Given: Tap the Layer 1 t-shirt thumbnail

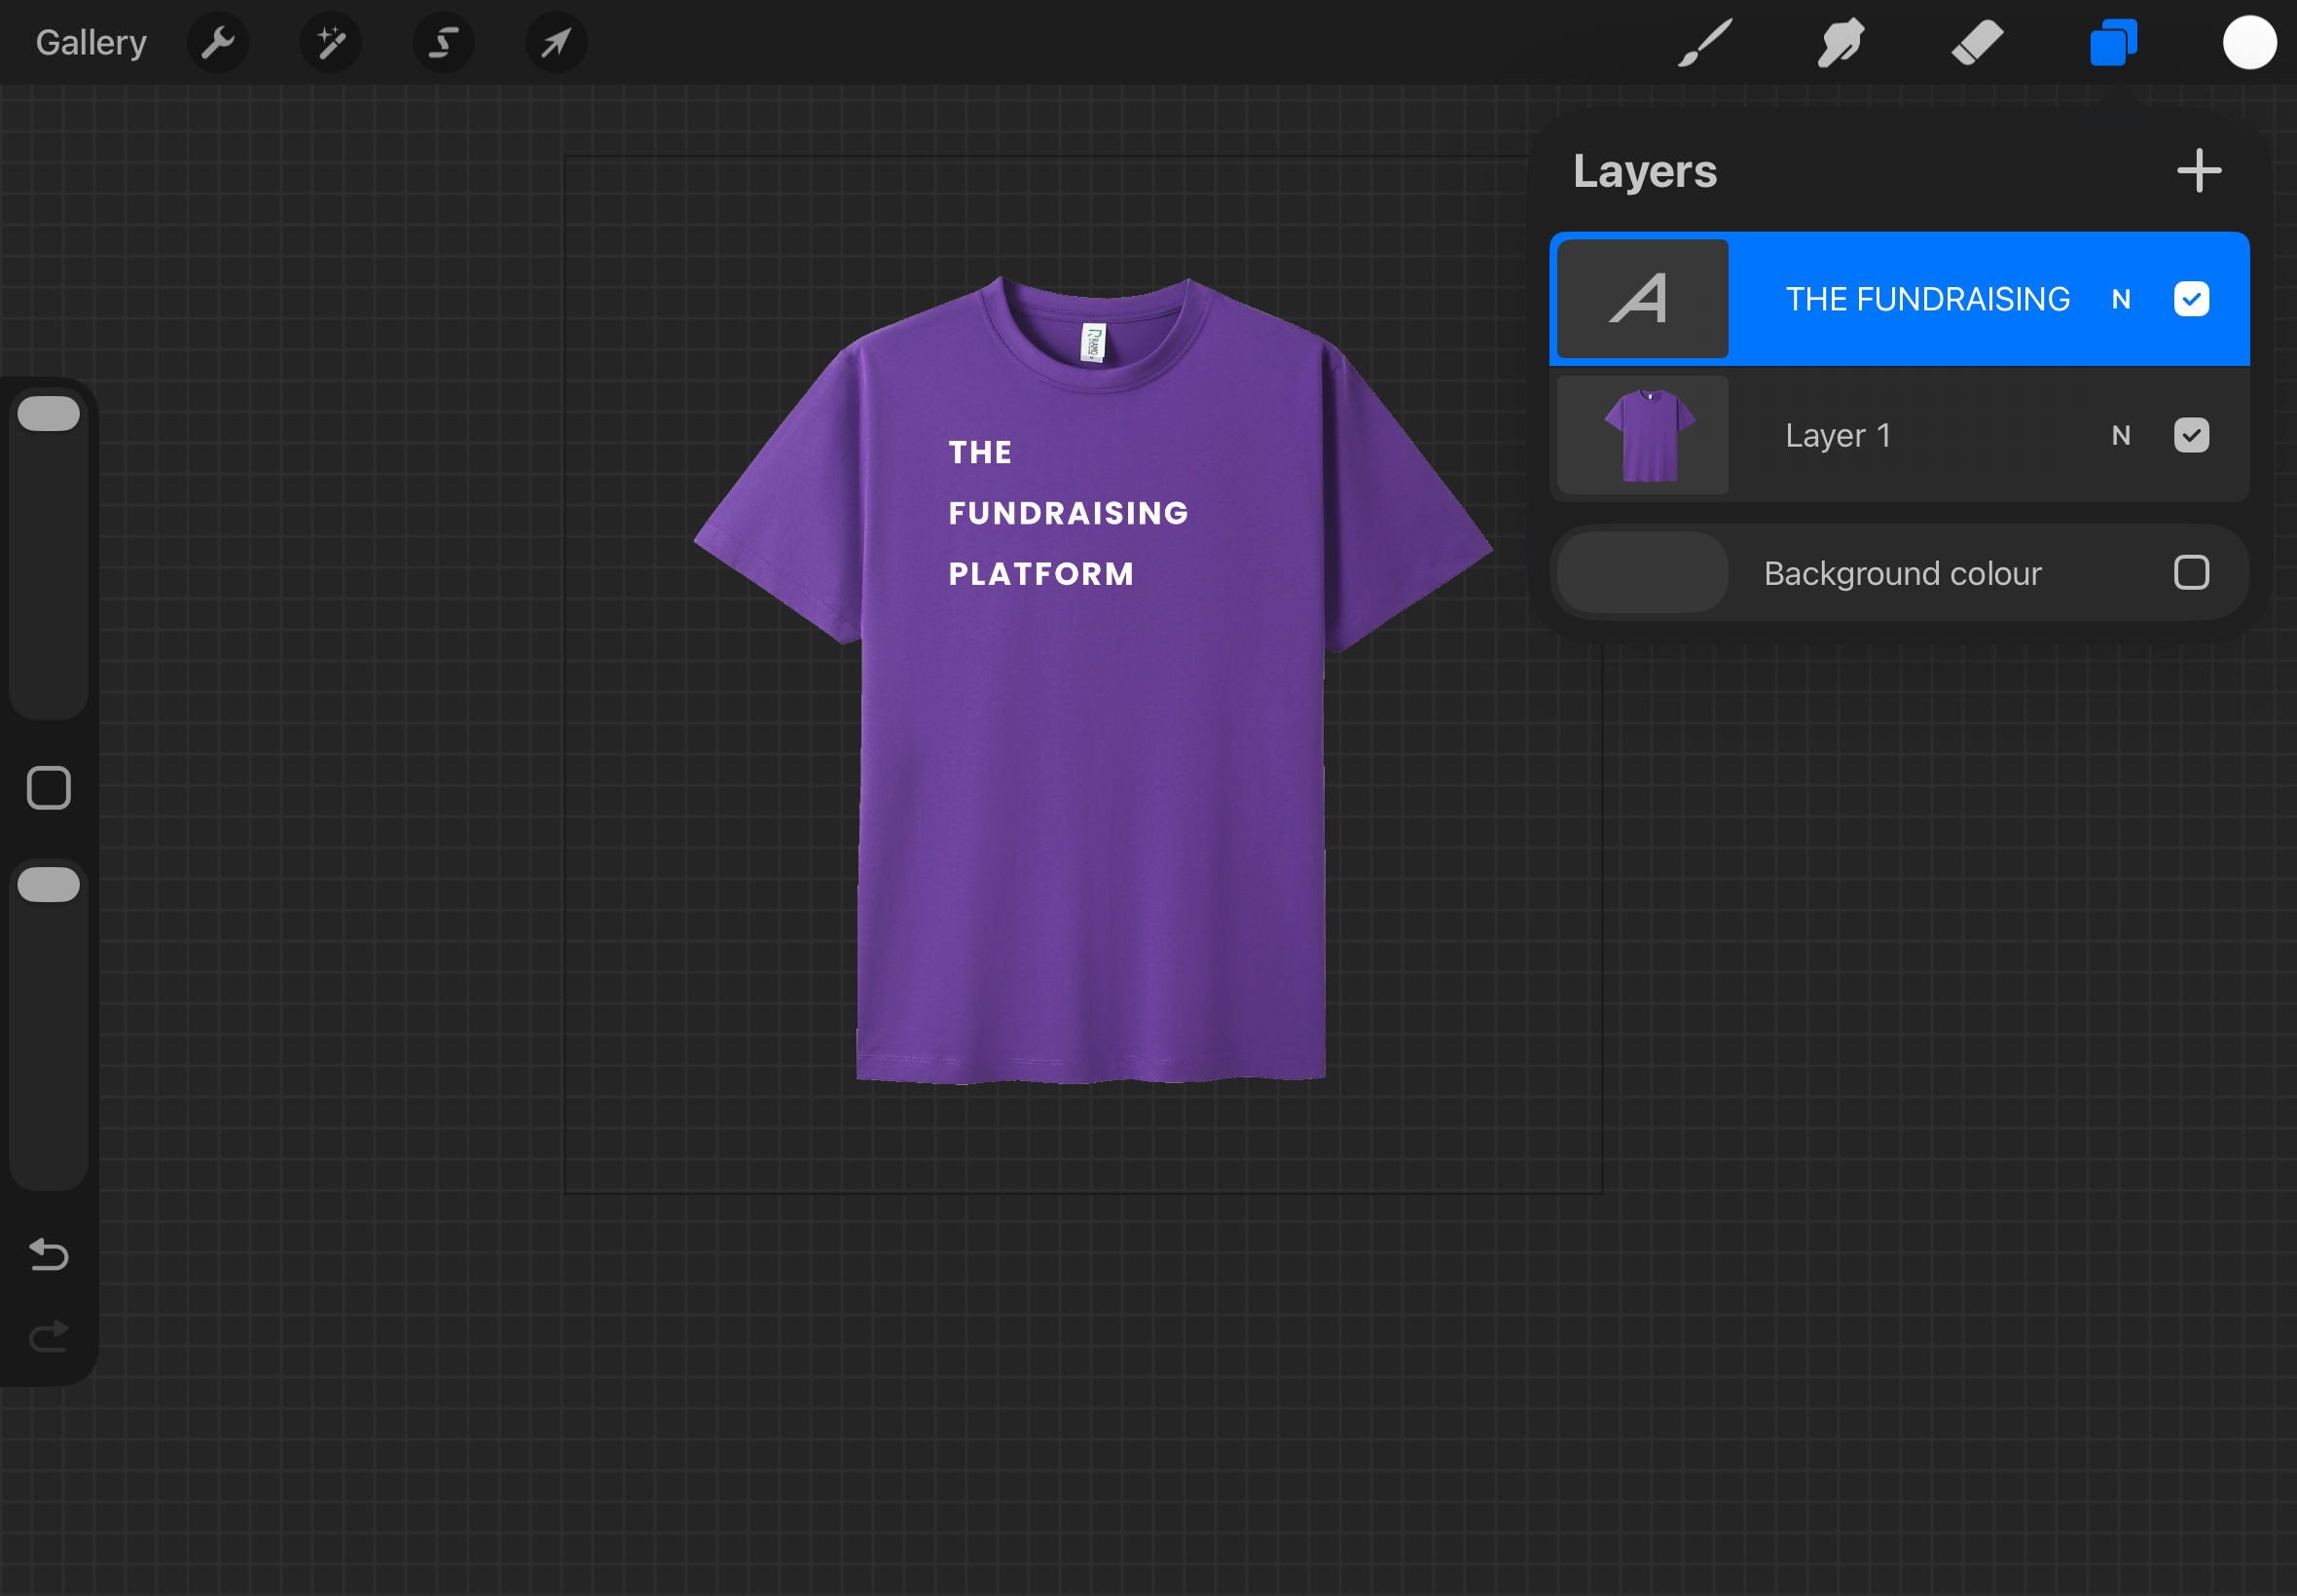Looking at the screenshot, I should [1643, 435].
